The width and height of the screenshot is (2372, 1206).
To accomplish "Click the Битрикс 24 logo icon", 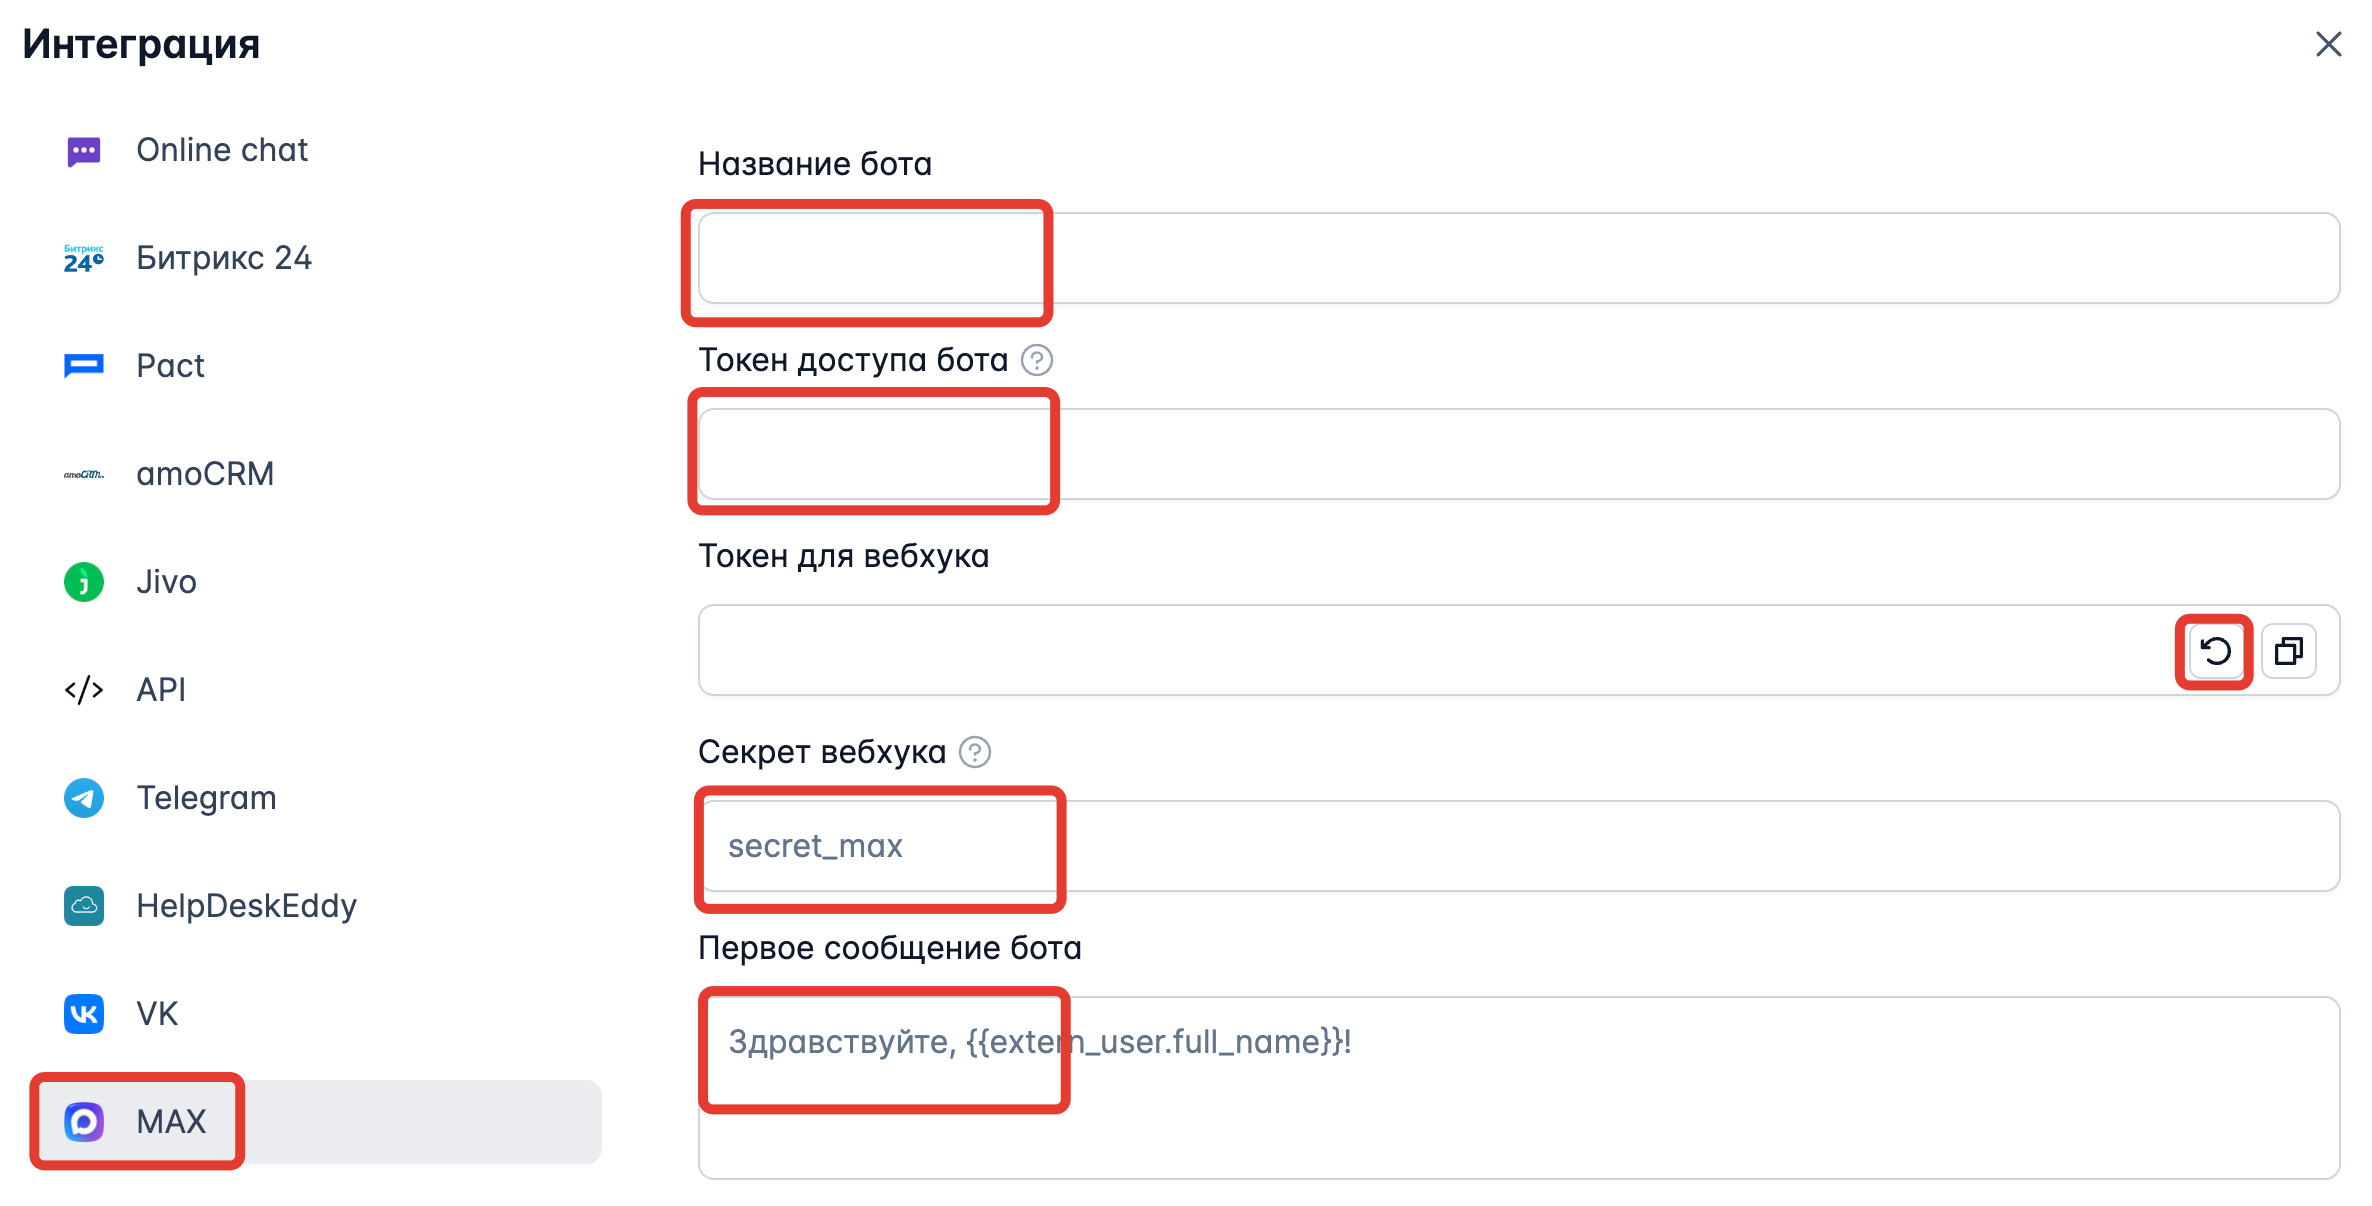I will tap(84, 259).
